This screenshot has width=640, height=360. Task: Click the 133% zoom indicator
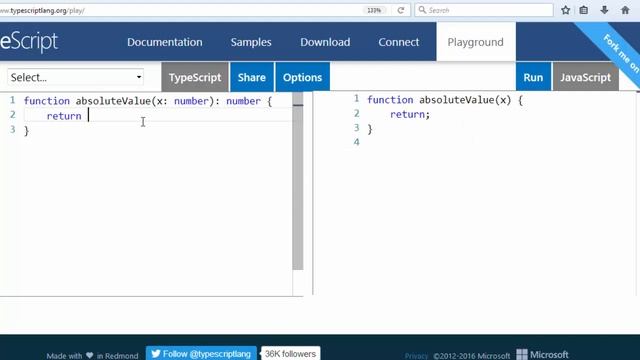tap(374, 10)
